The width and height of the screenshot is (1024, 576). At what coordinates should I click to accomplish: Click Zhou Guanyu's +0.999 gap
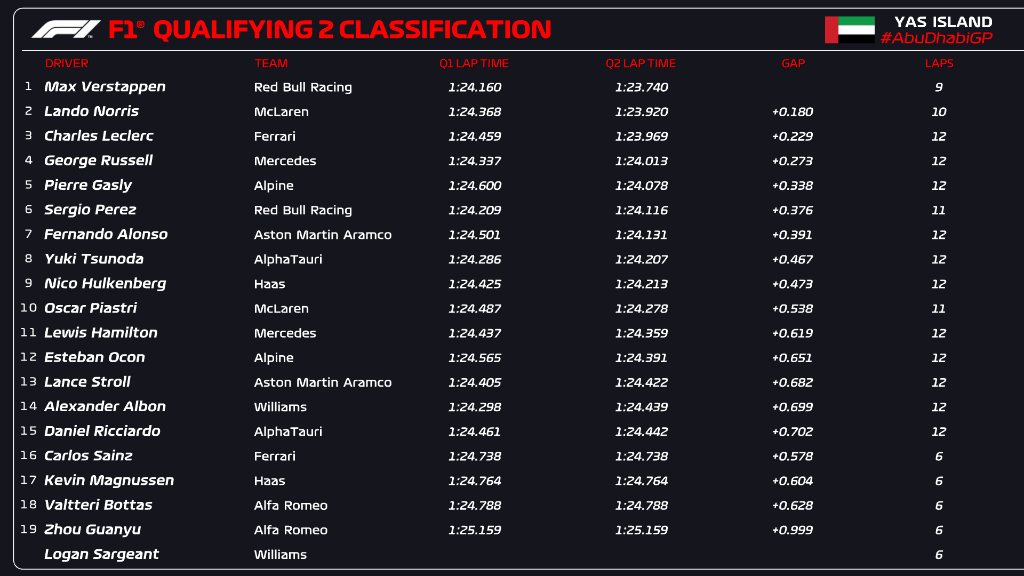pos(792,530)
